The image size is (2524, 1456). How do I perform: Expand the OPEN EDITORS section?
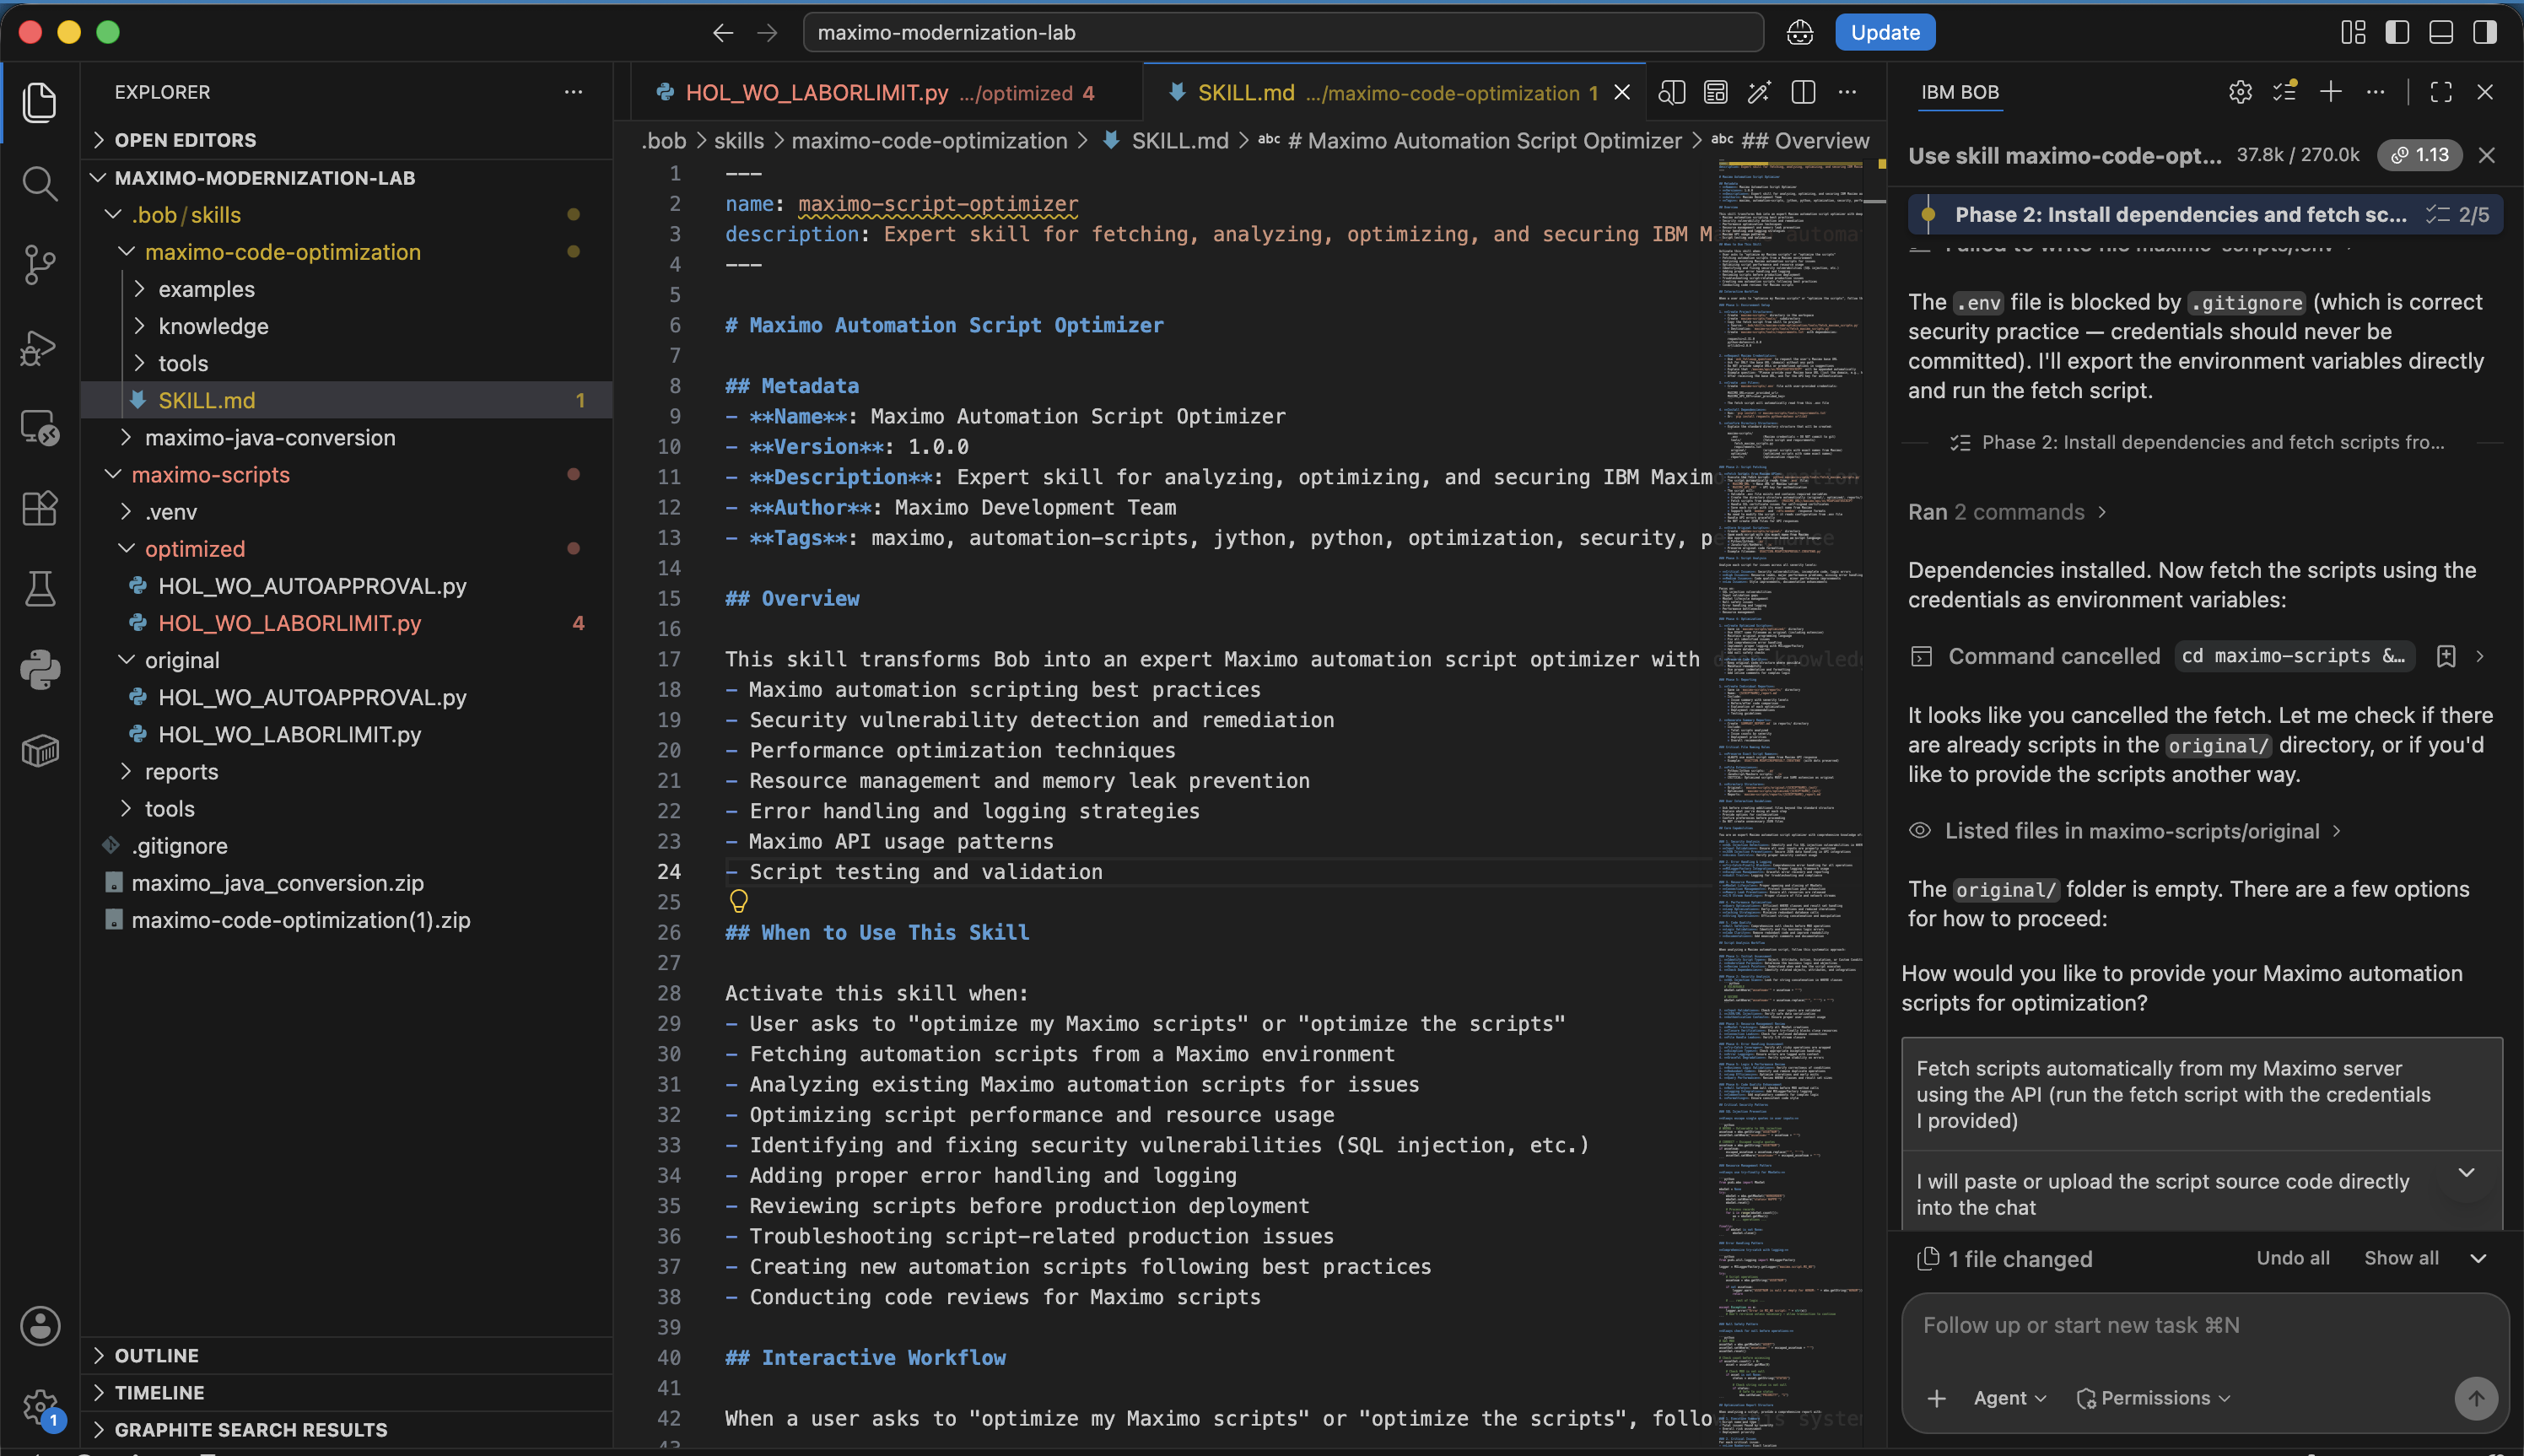(x=346, y=140)
